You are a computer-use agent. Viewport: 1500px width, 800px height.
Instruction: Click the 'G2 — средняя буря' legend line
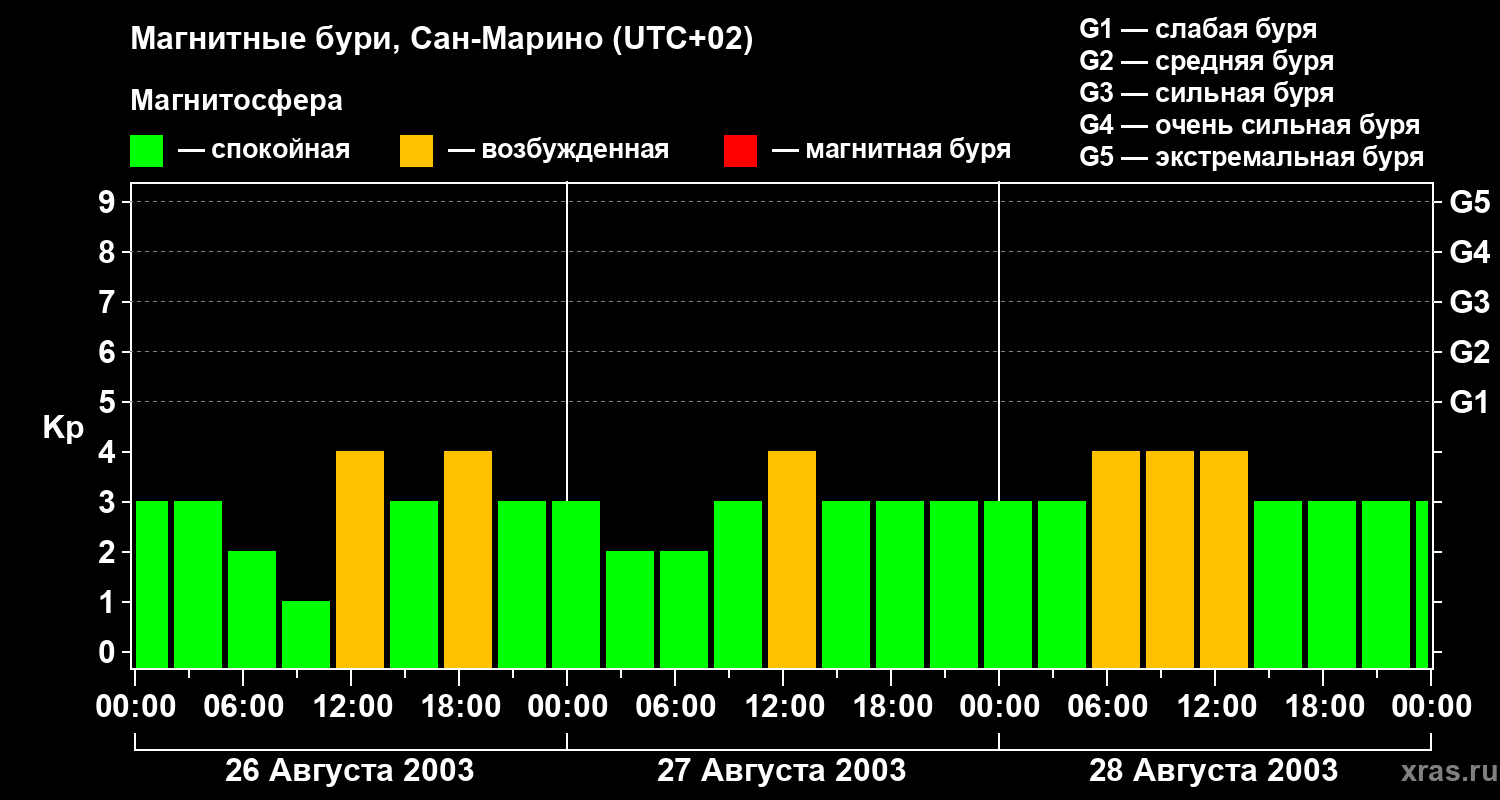coord(1206,61)
